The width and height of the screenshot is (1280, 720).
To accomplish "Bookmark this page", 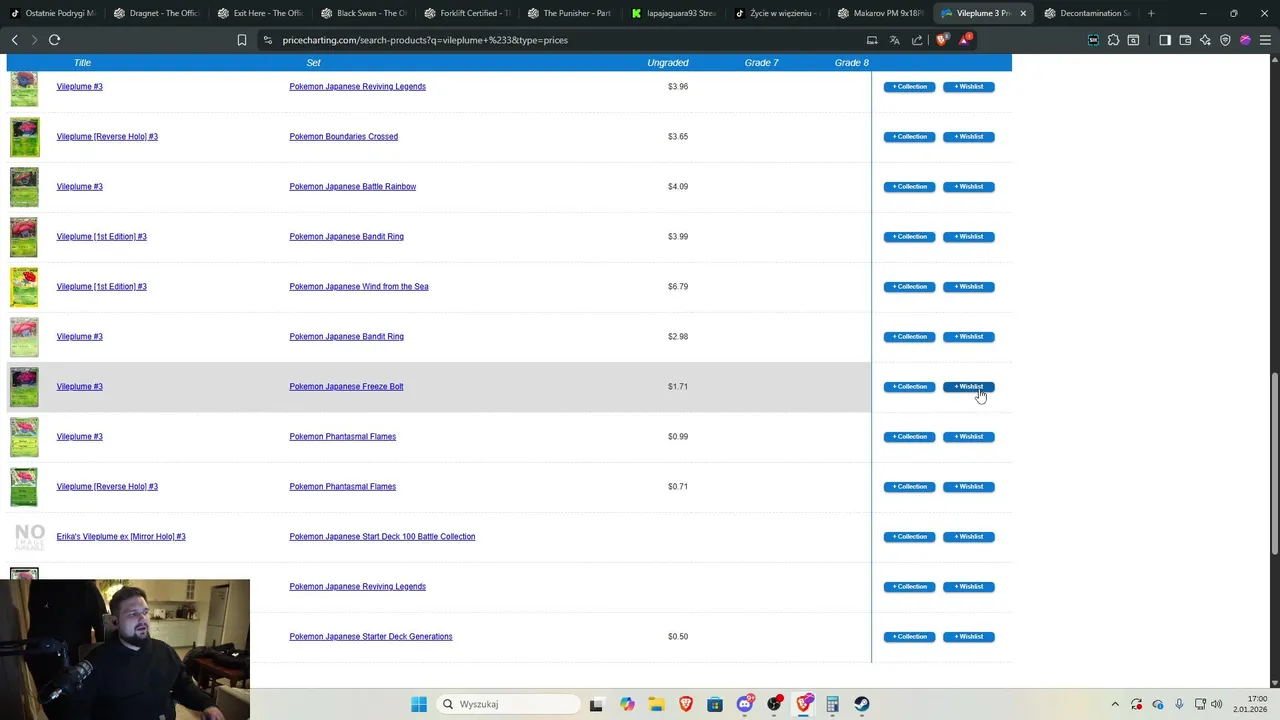I will pos(242,40).
